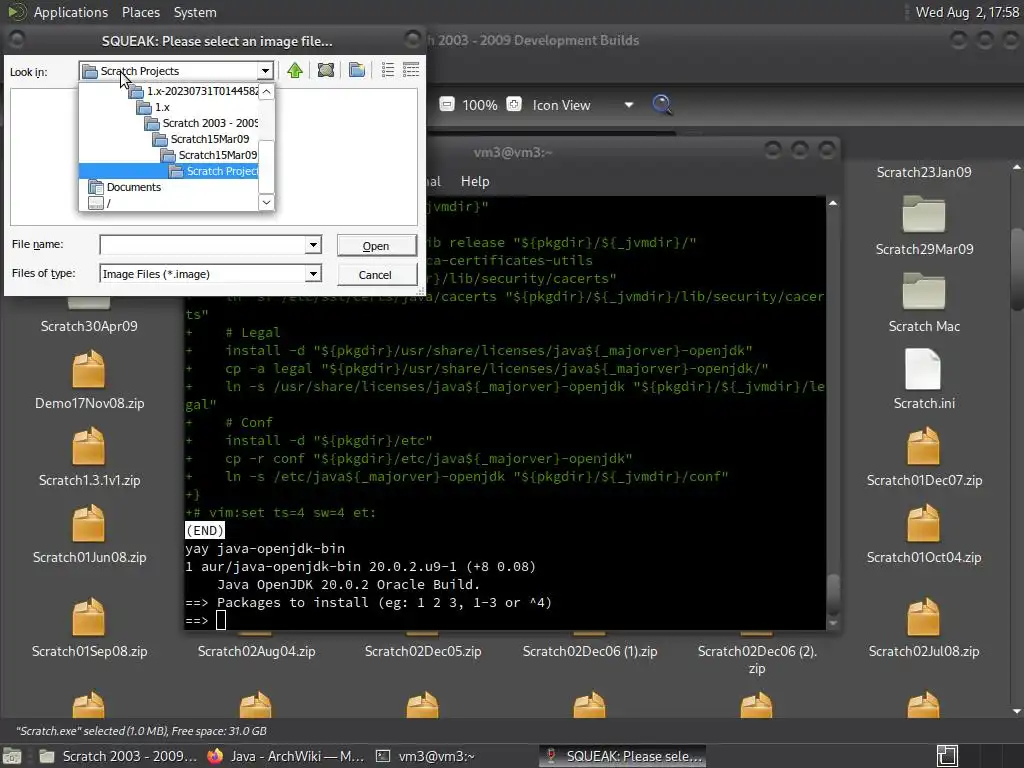
Task: Switch file dialog to details view
Action: click(411, 70)
